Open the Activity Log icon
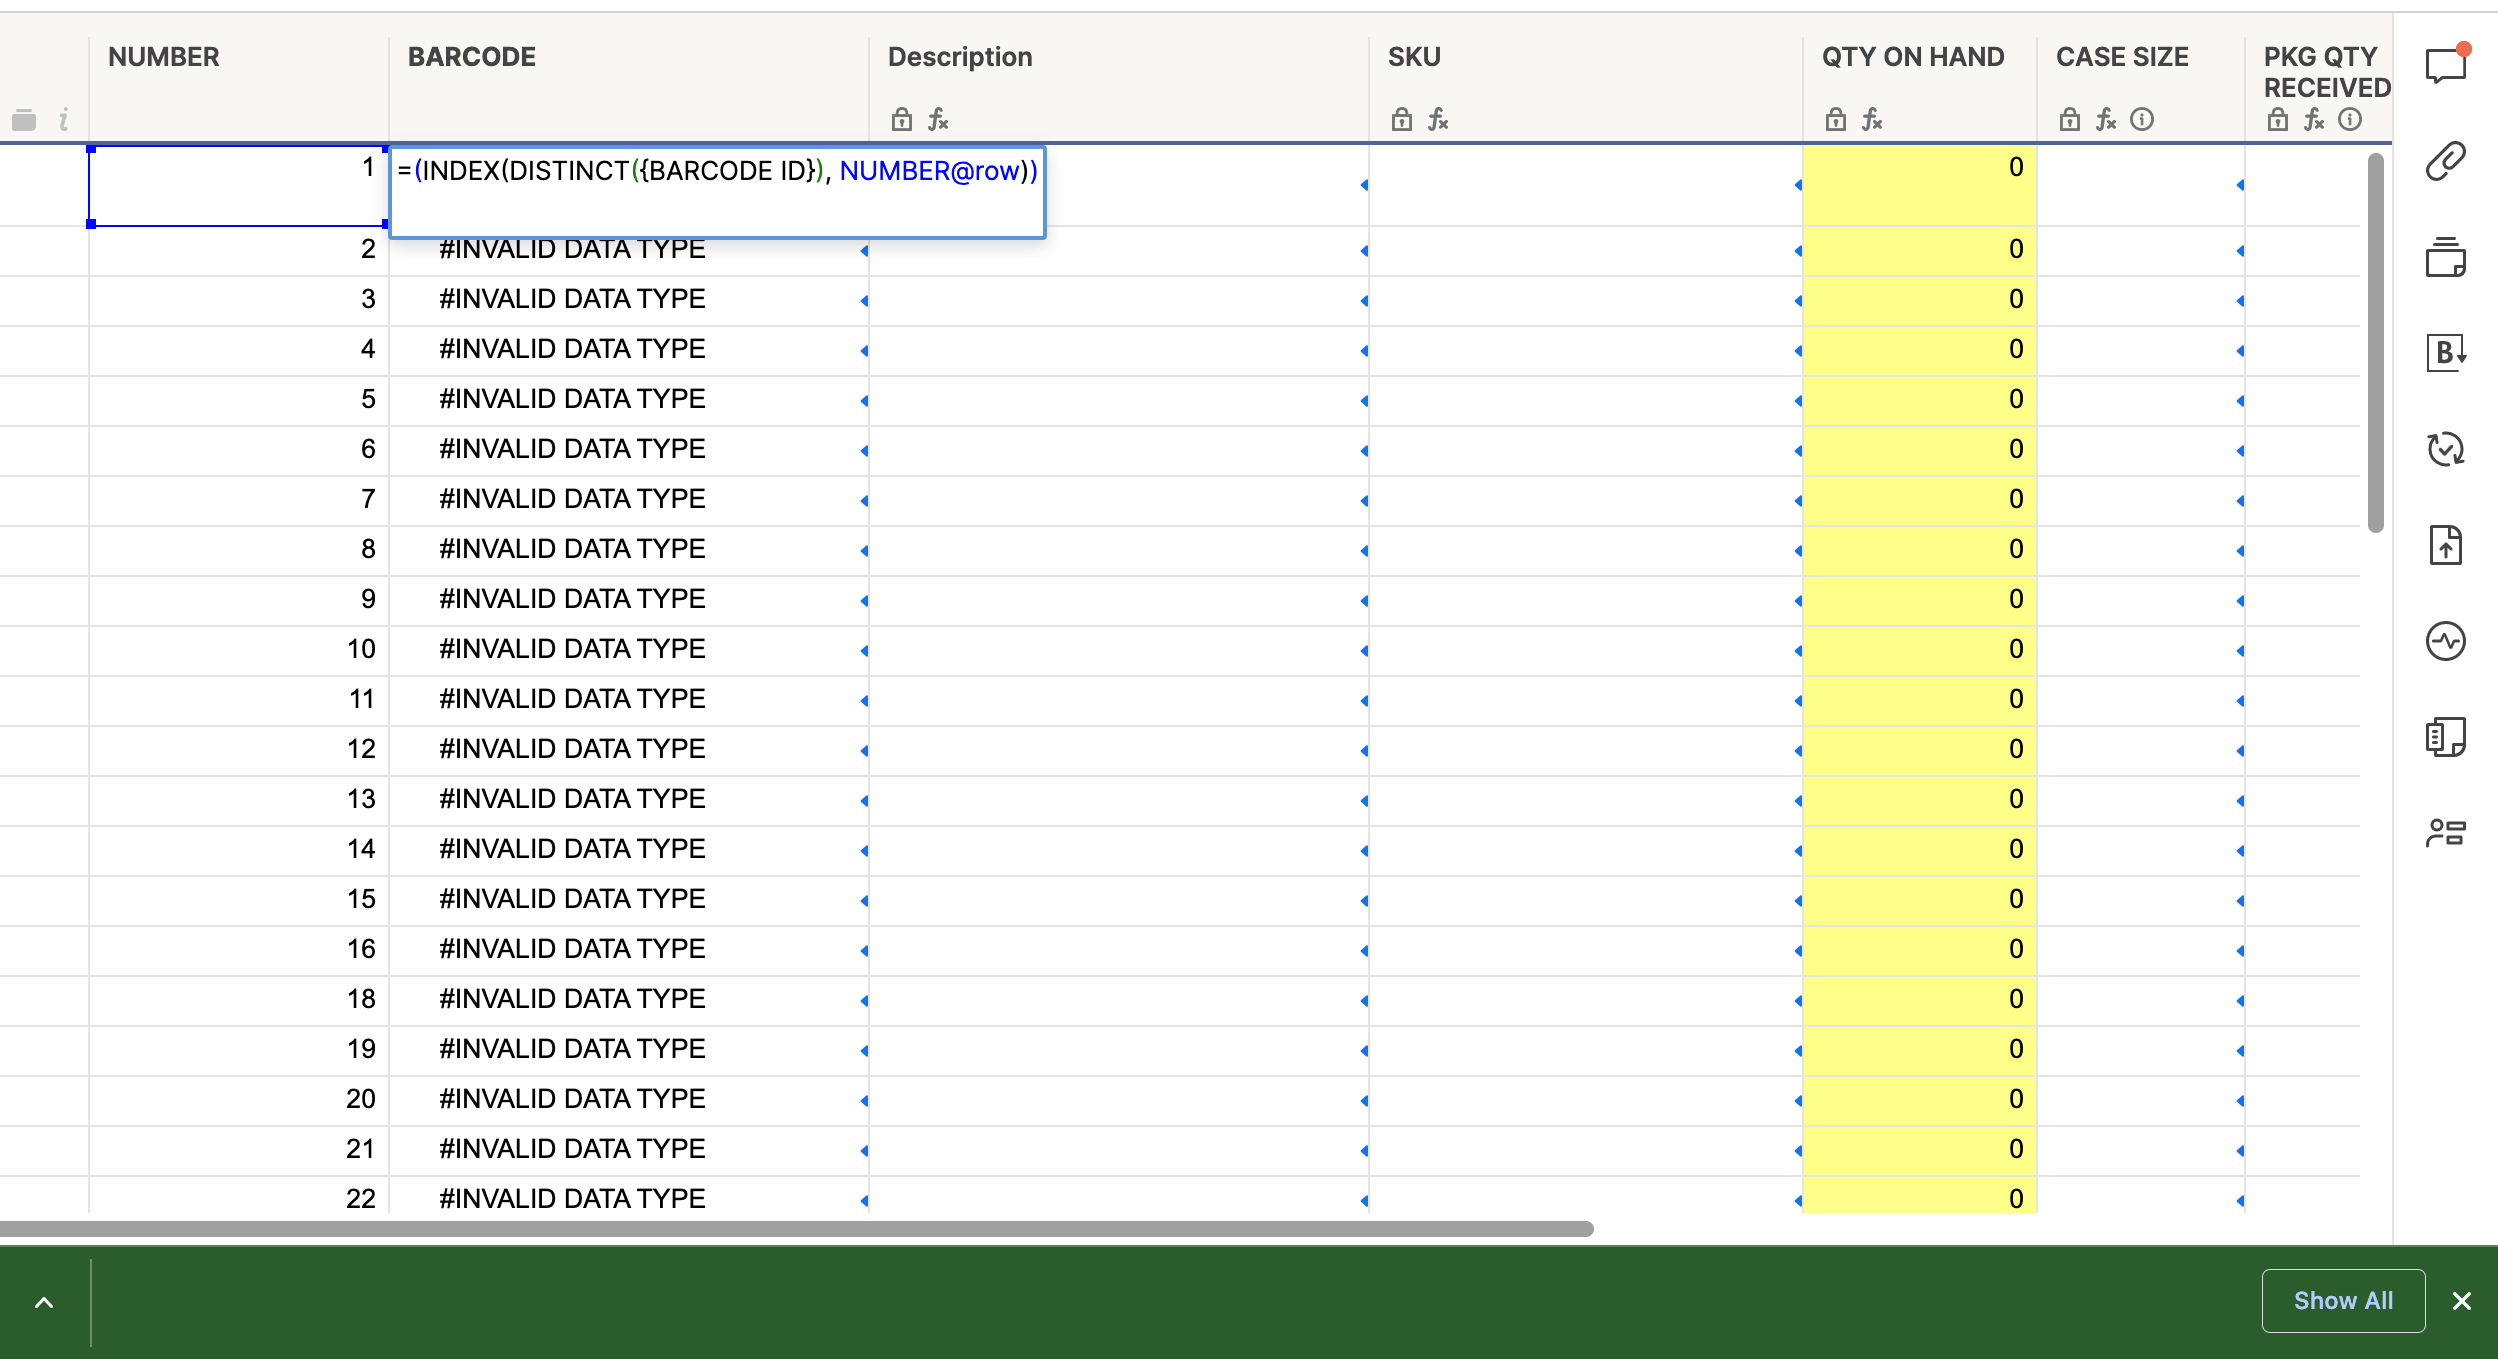 coord(2446,641)
